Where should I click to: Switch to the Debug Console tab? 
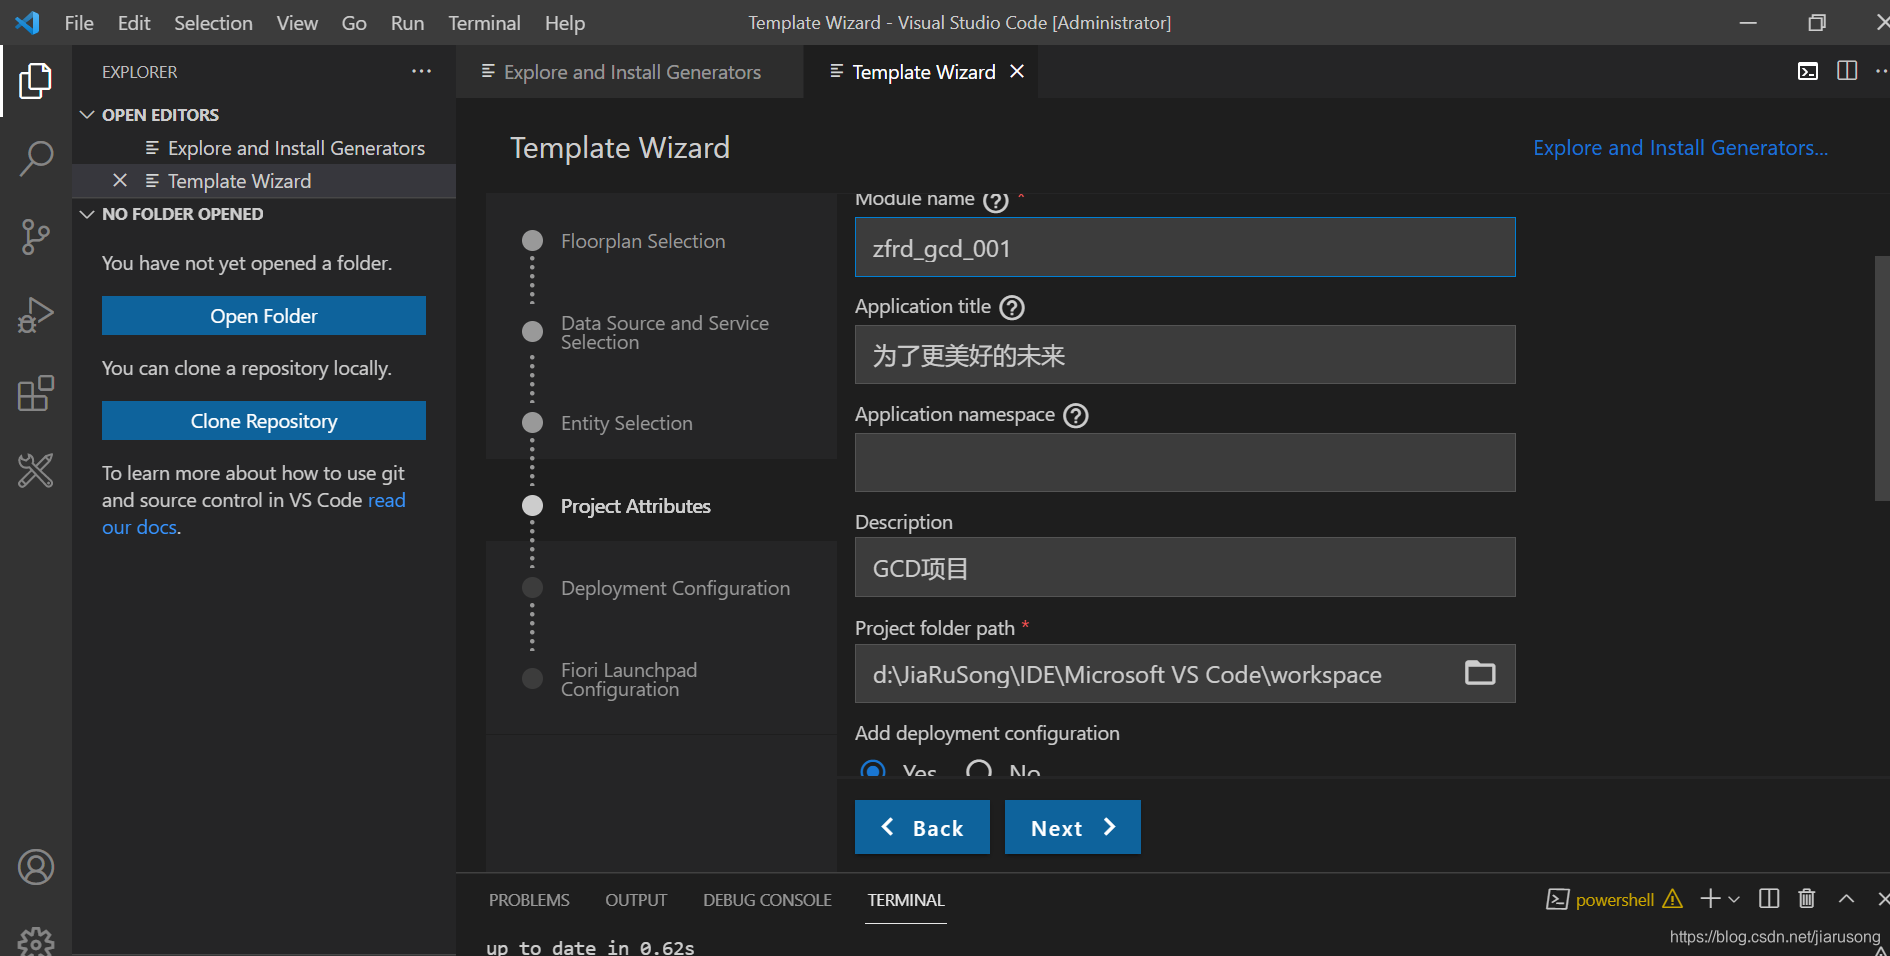click(767, 900)
